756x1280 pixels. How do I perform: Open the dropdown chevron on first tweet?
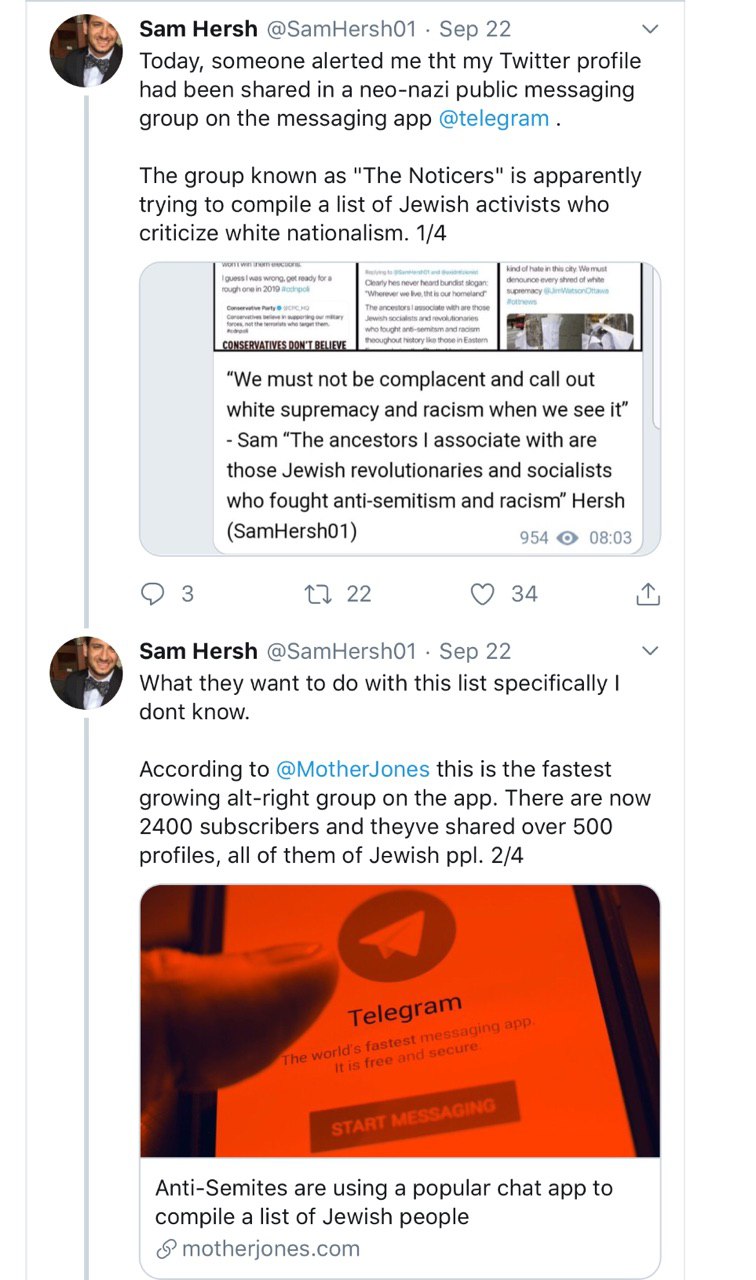(649, 29)
